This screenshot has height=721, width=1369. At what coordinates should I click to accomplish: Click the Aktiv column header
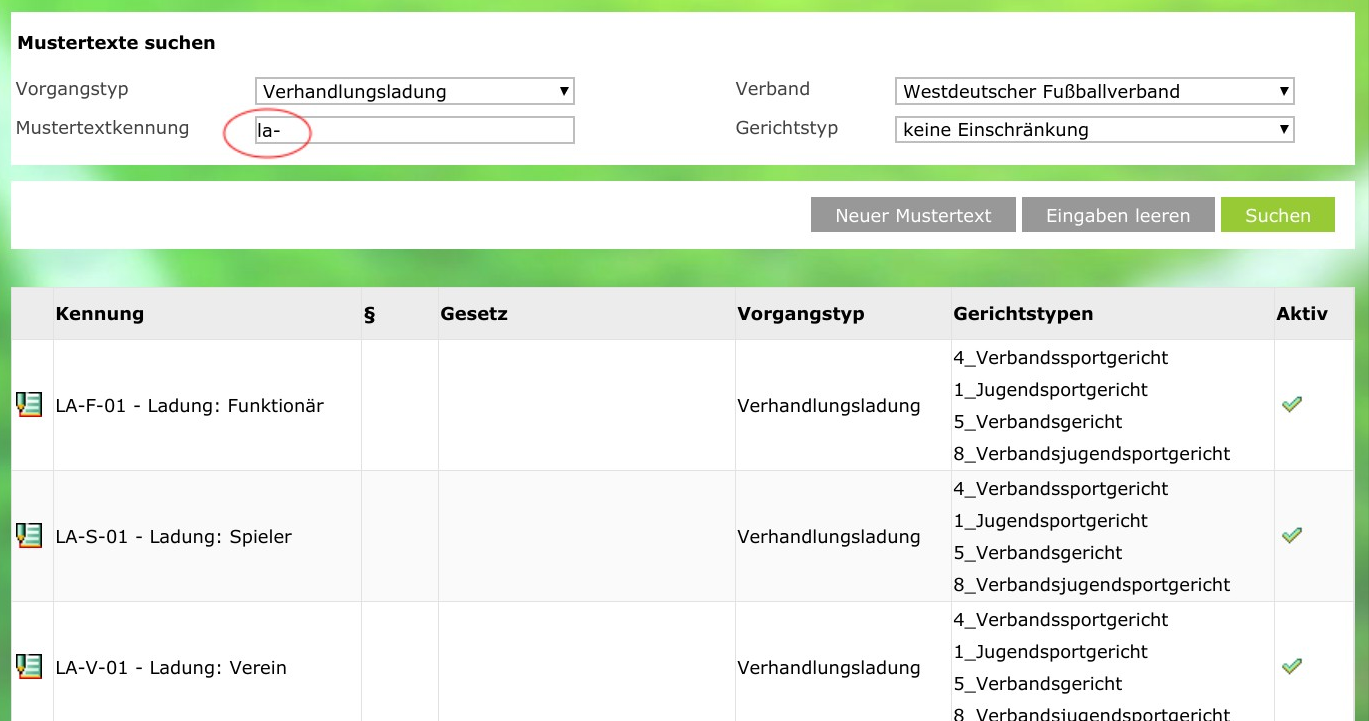click(x=1301, y=314)
